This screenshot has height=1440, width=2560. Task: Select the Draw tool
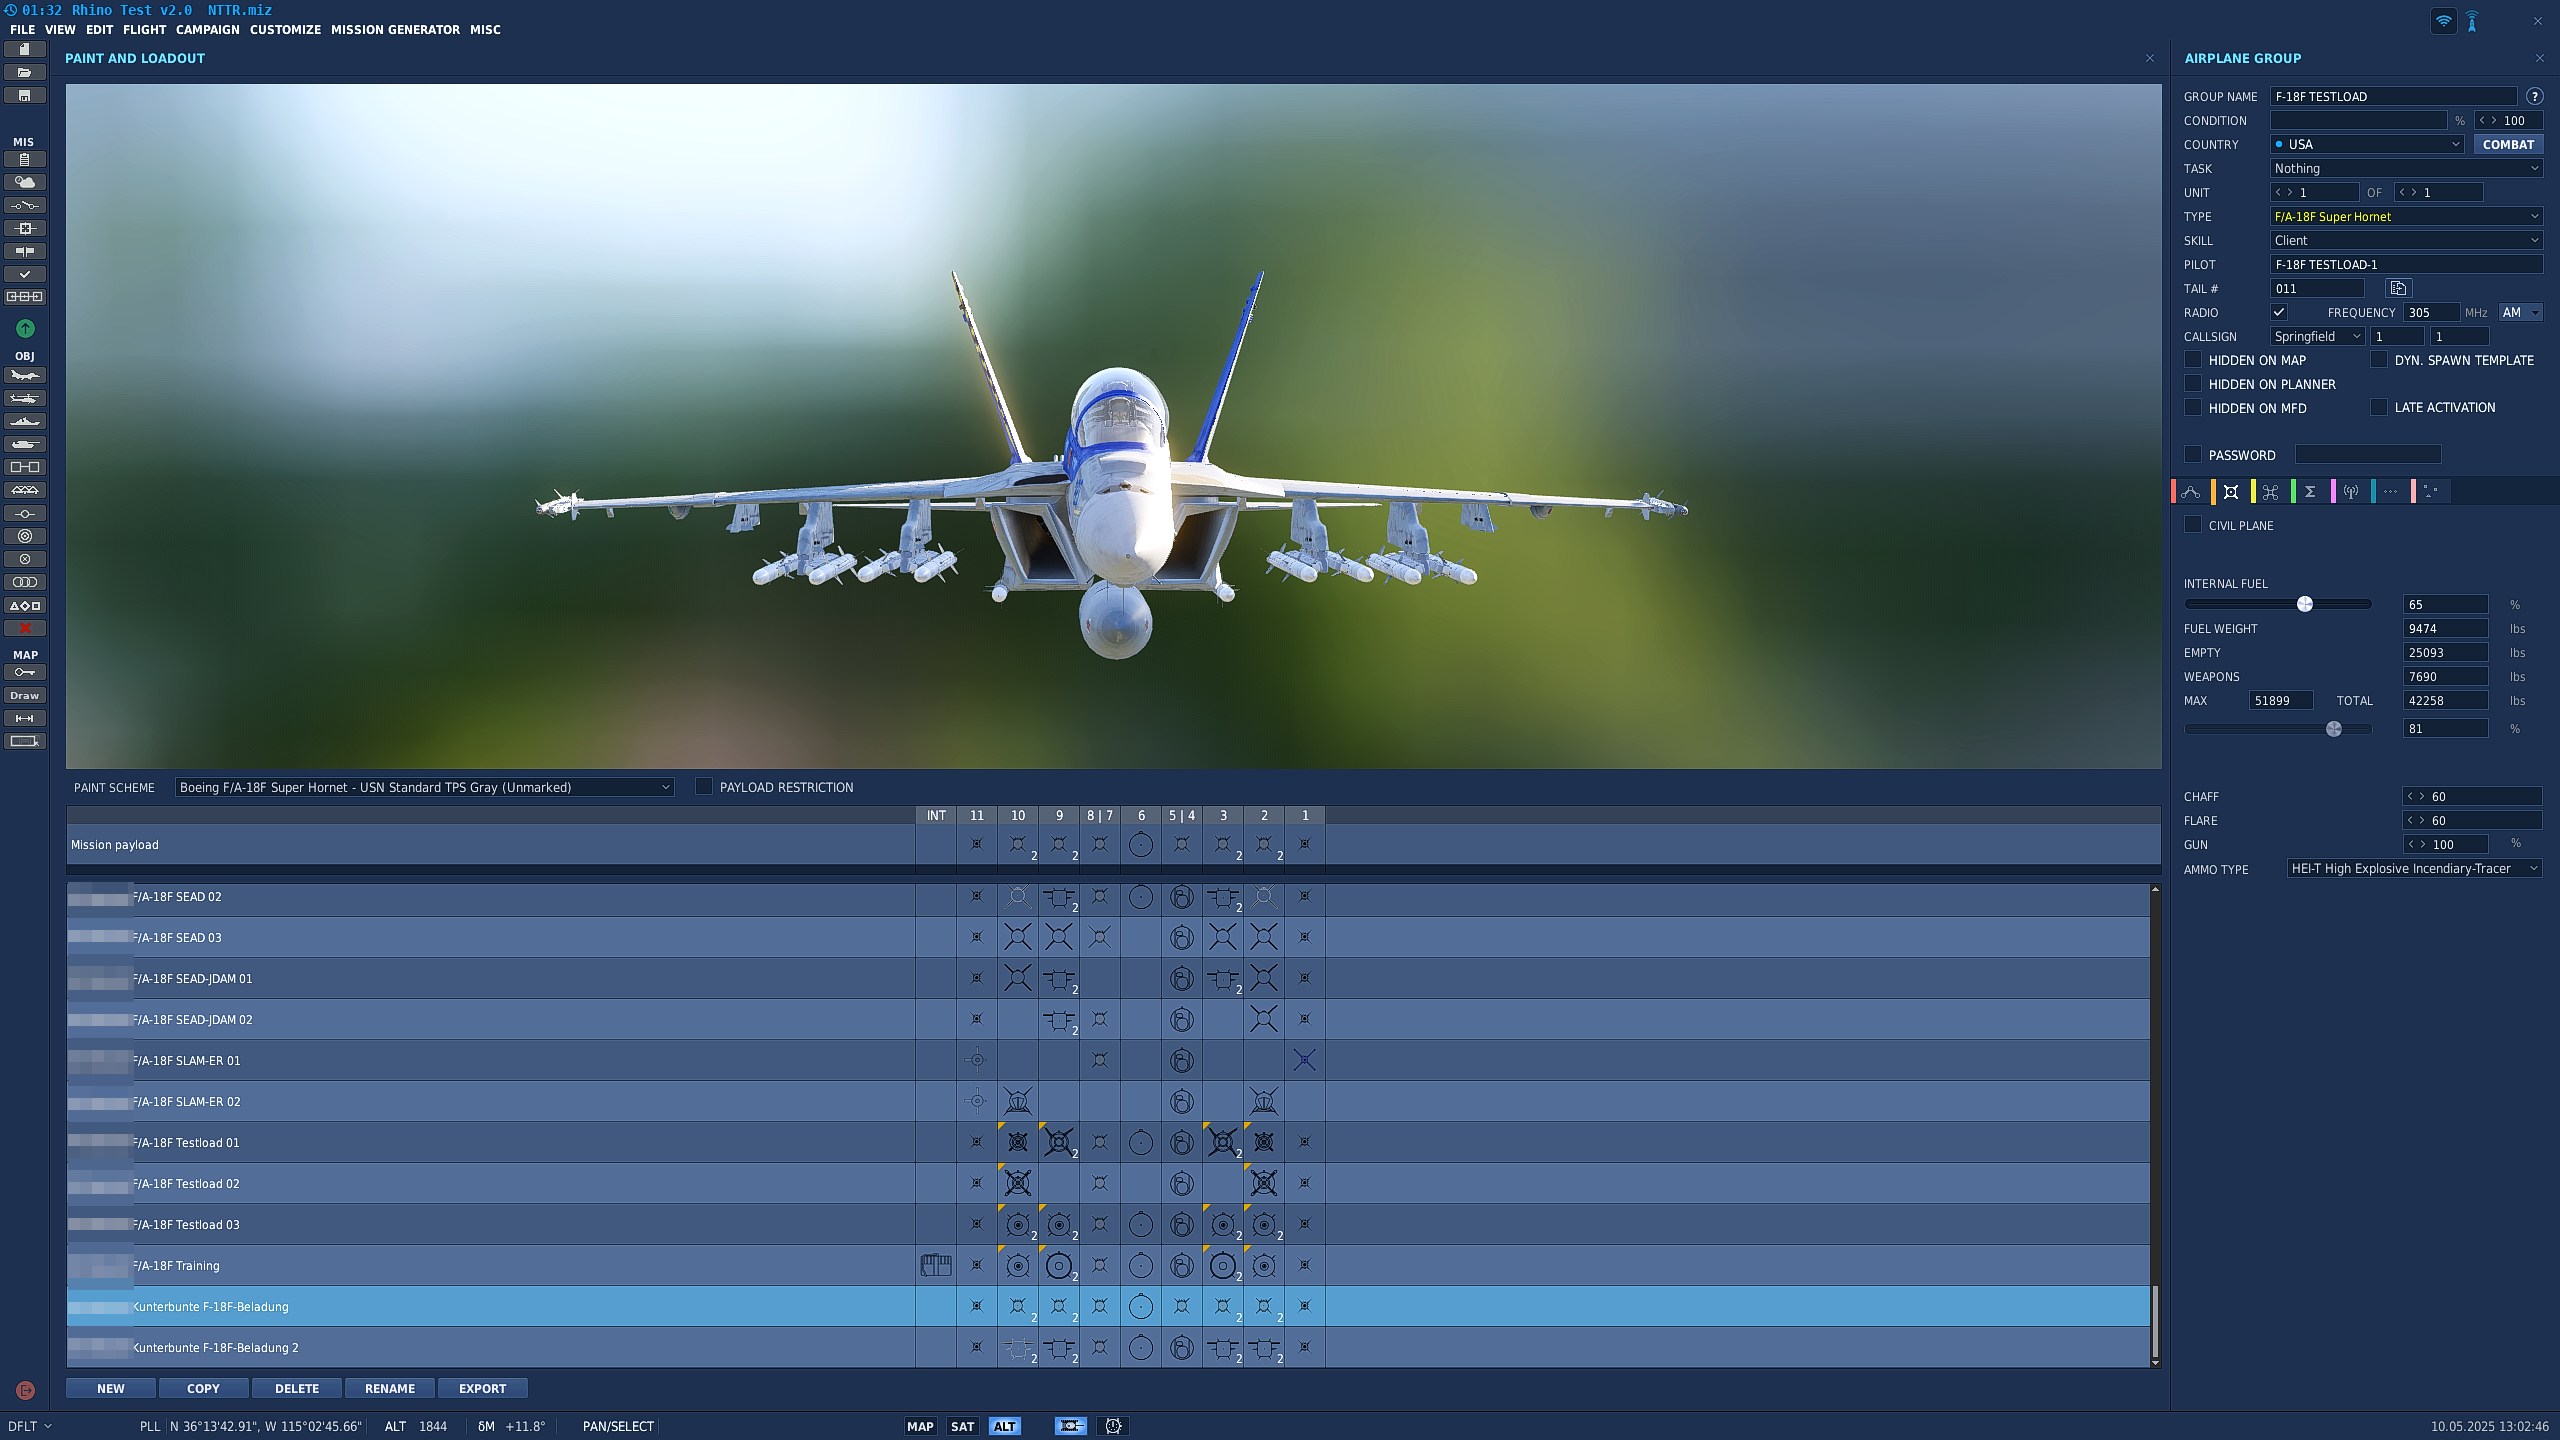[x=25, y=695]
